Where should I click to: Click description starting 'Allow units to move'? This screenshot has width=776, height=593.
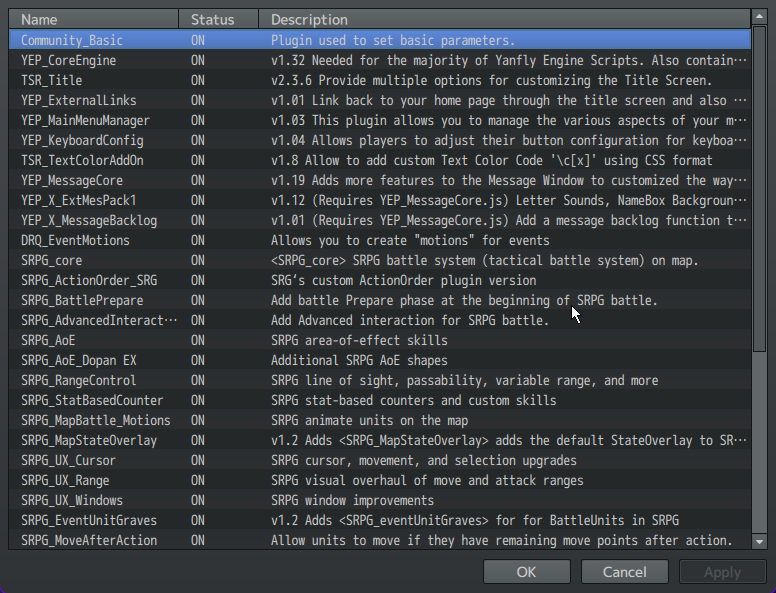(502, 541)
